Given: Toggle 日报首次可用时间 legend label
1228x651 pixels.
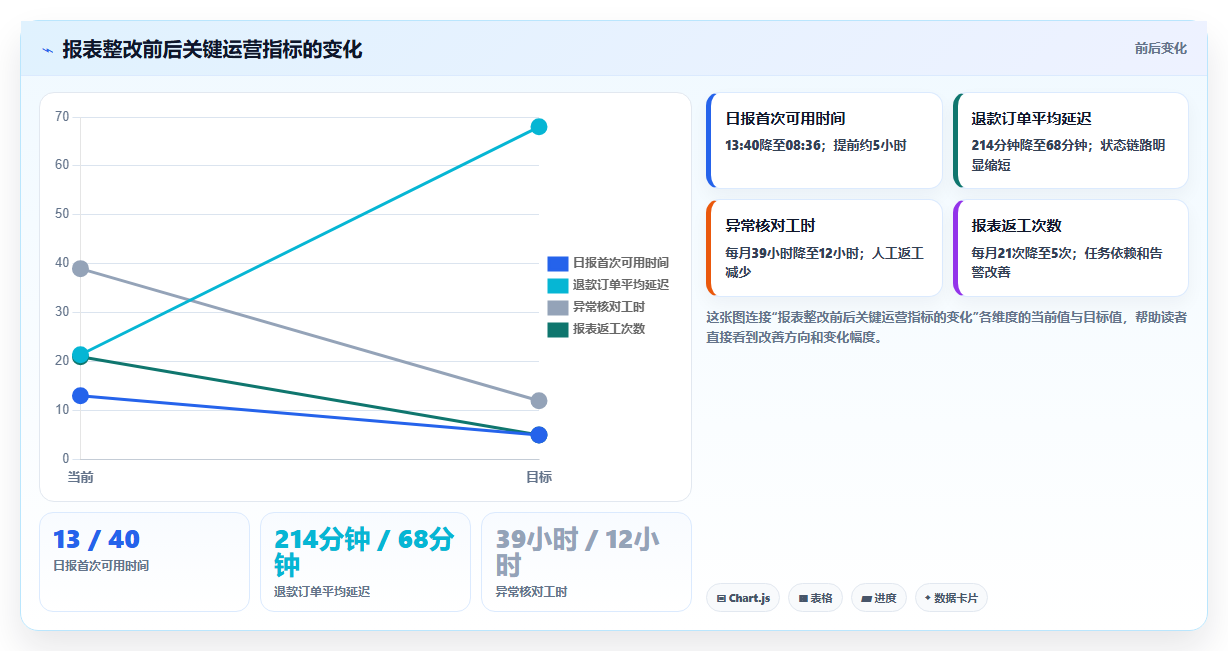Looking at the screenshot, I should pos(621,263).
